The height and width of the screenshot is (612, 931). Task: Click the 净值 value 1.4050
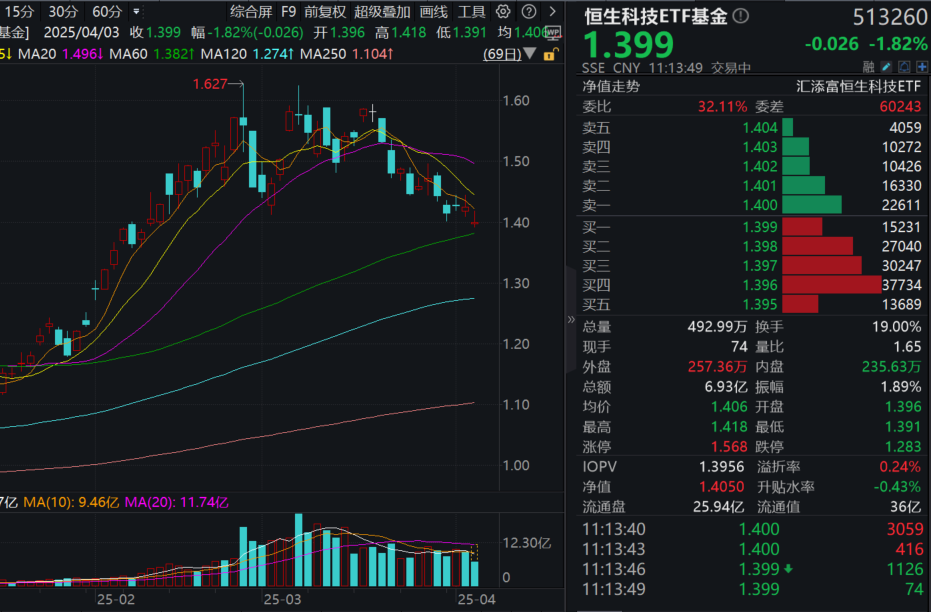coord(721,487)
